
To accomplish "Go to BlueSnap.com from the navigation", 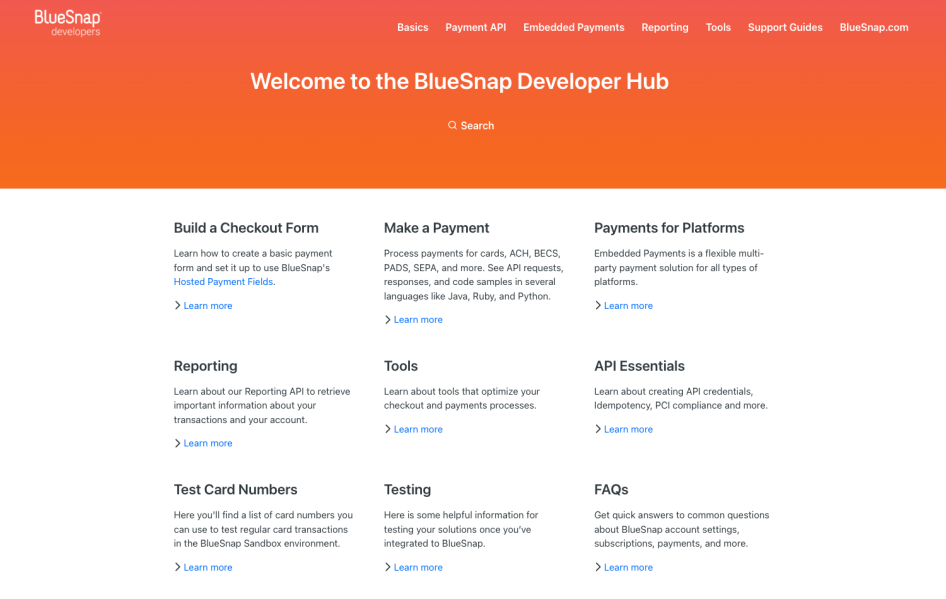I will click(874, 27).
